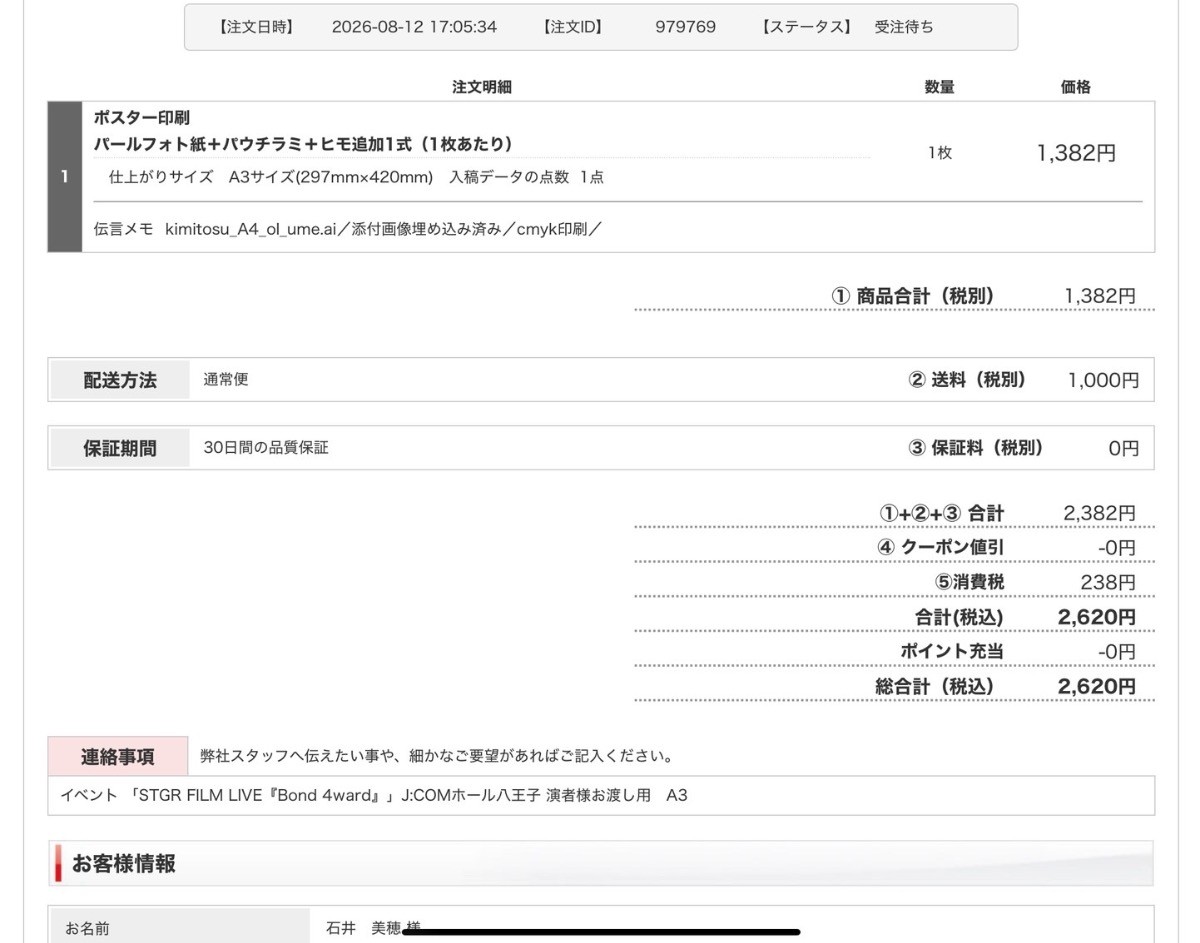The width and height of the screenshot is (1200, 943).
Task: Click the お名前 label cell
Action: [x=180, y=925]
